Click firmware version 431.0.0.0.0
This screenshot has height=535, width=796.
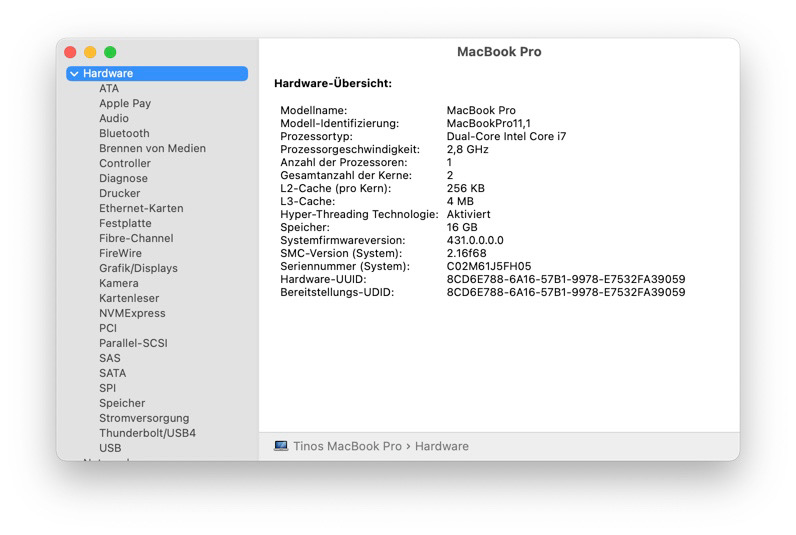point(475,241)
